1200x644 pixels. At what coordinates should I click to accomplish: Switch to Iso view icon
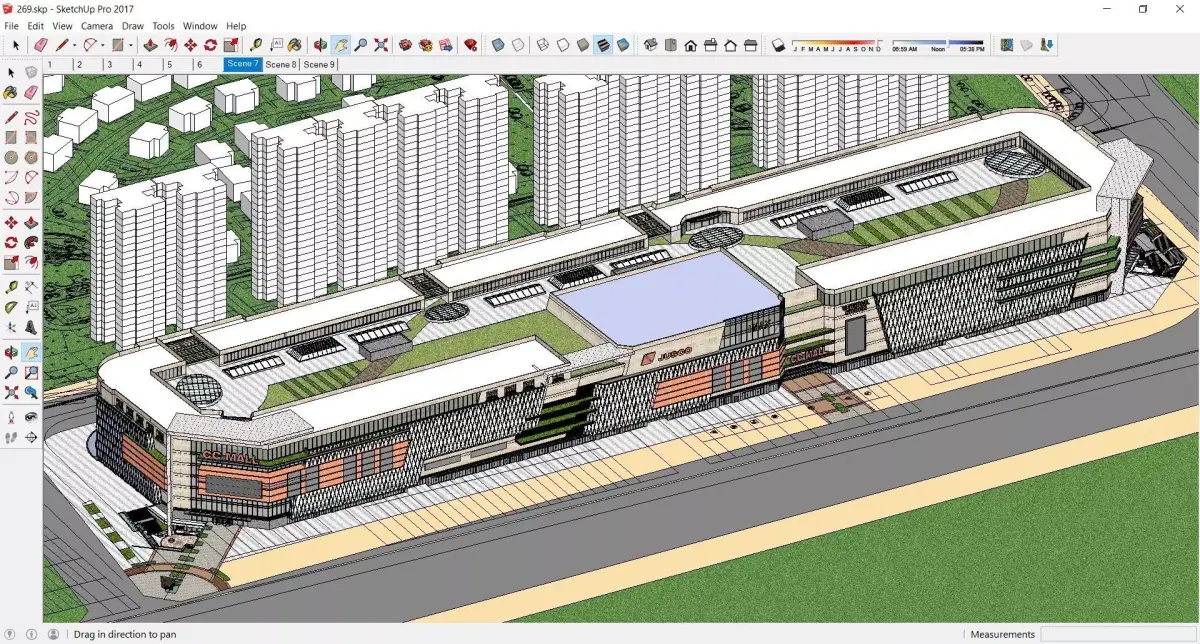[650, 45]
